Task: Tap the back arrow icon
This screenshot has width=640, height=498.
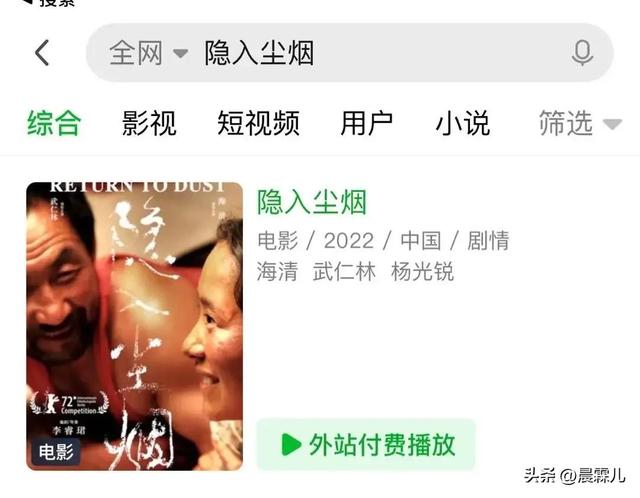Action: pos(42,53)
